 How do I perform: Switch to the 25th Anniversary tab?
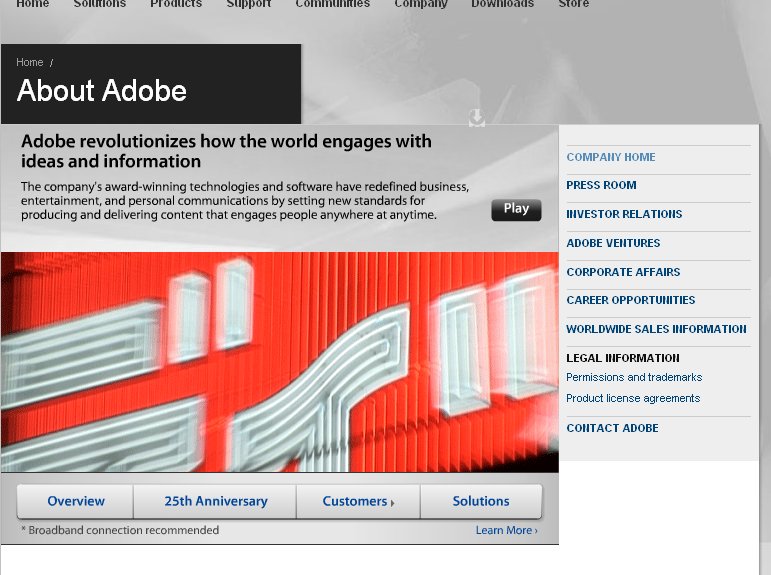(x=215, y=501)
